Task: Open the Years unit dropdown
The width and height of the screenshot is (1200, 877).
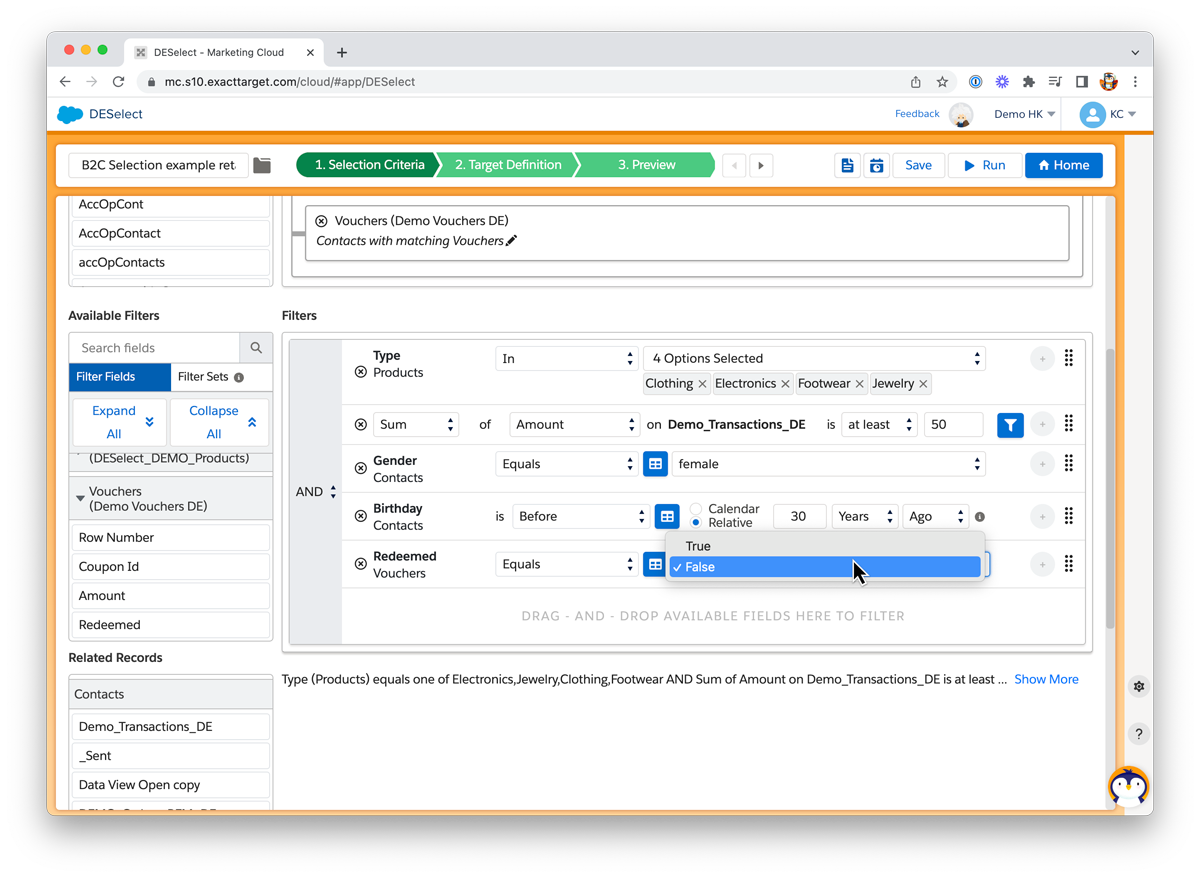Action: point(865,517)
